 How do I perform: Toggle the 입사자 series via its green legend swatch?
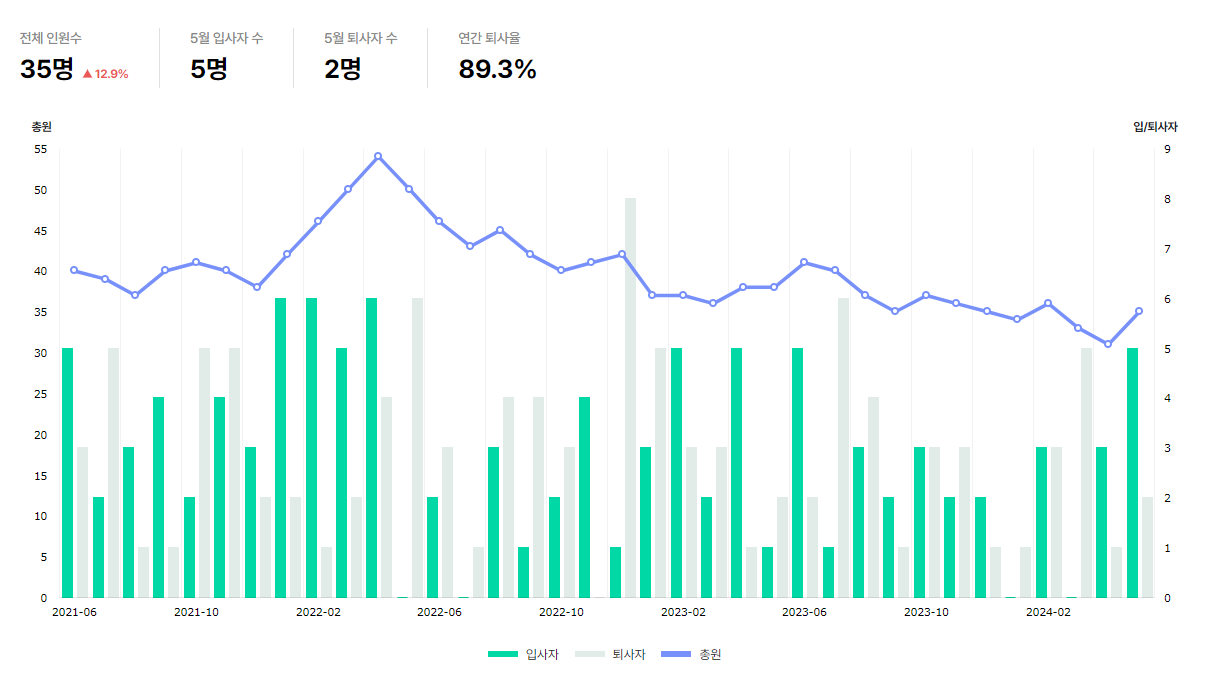[503, 654]
